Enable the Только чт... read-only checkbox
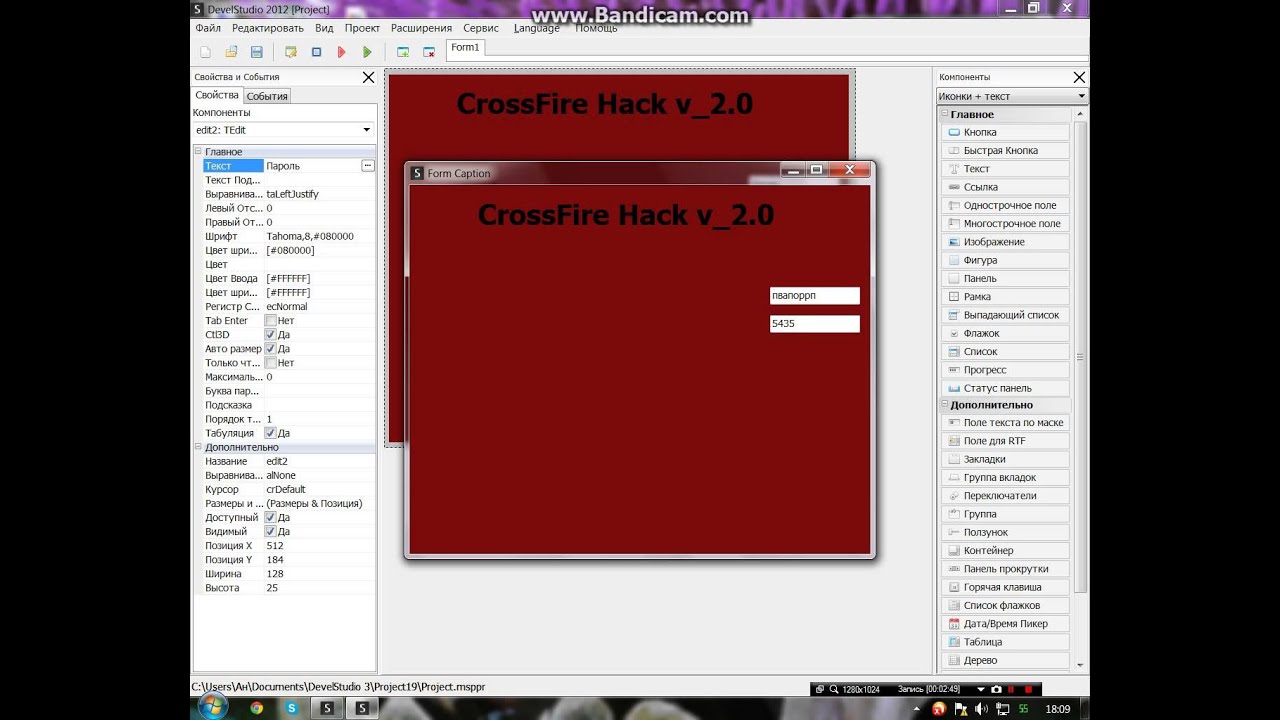 pos(270,363)
